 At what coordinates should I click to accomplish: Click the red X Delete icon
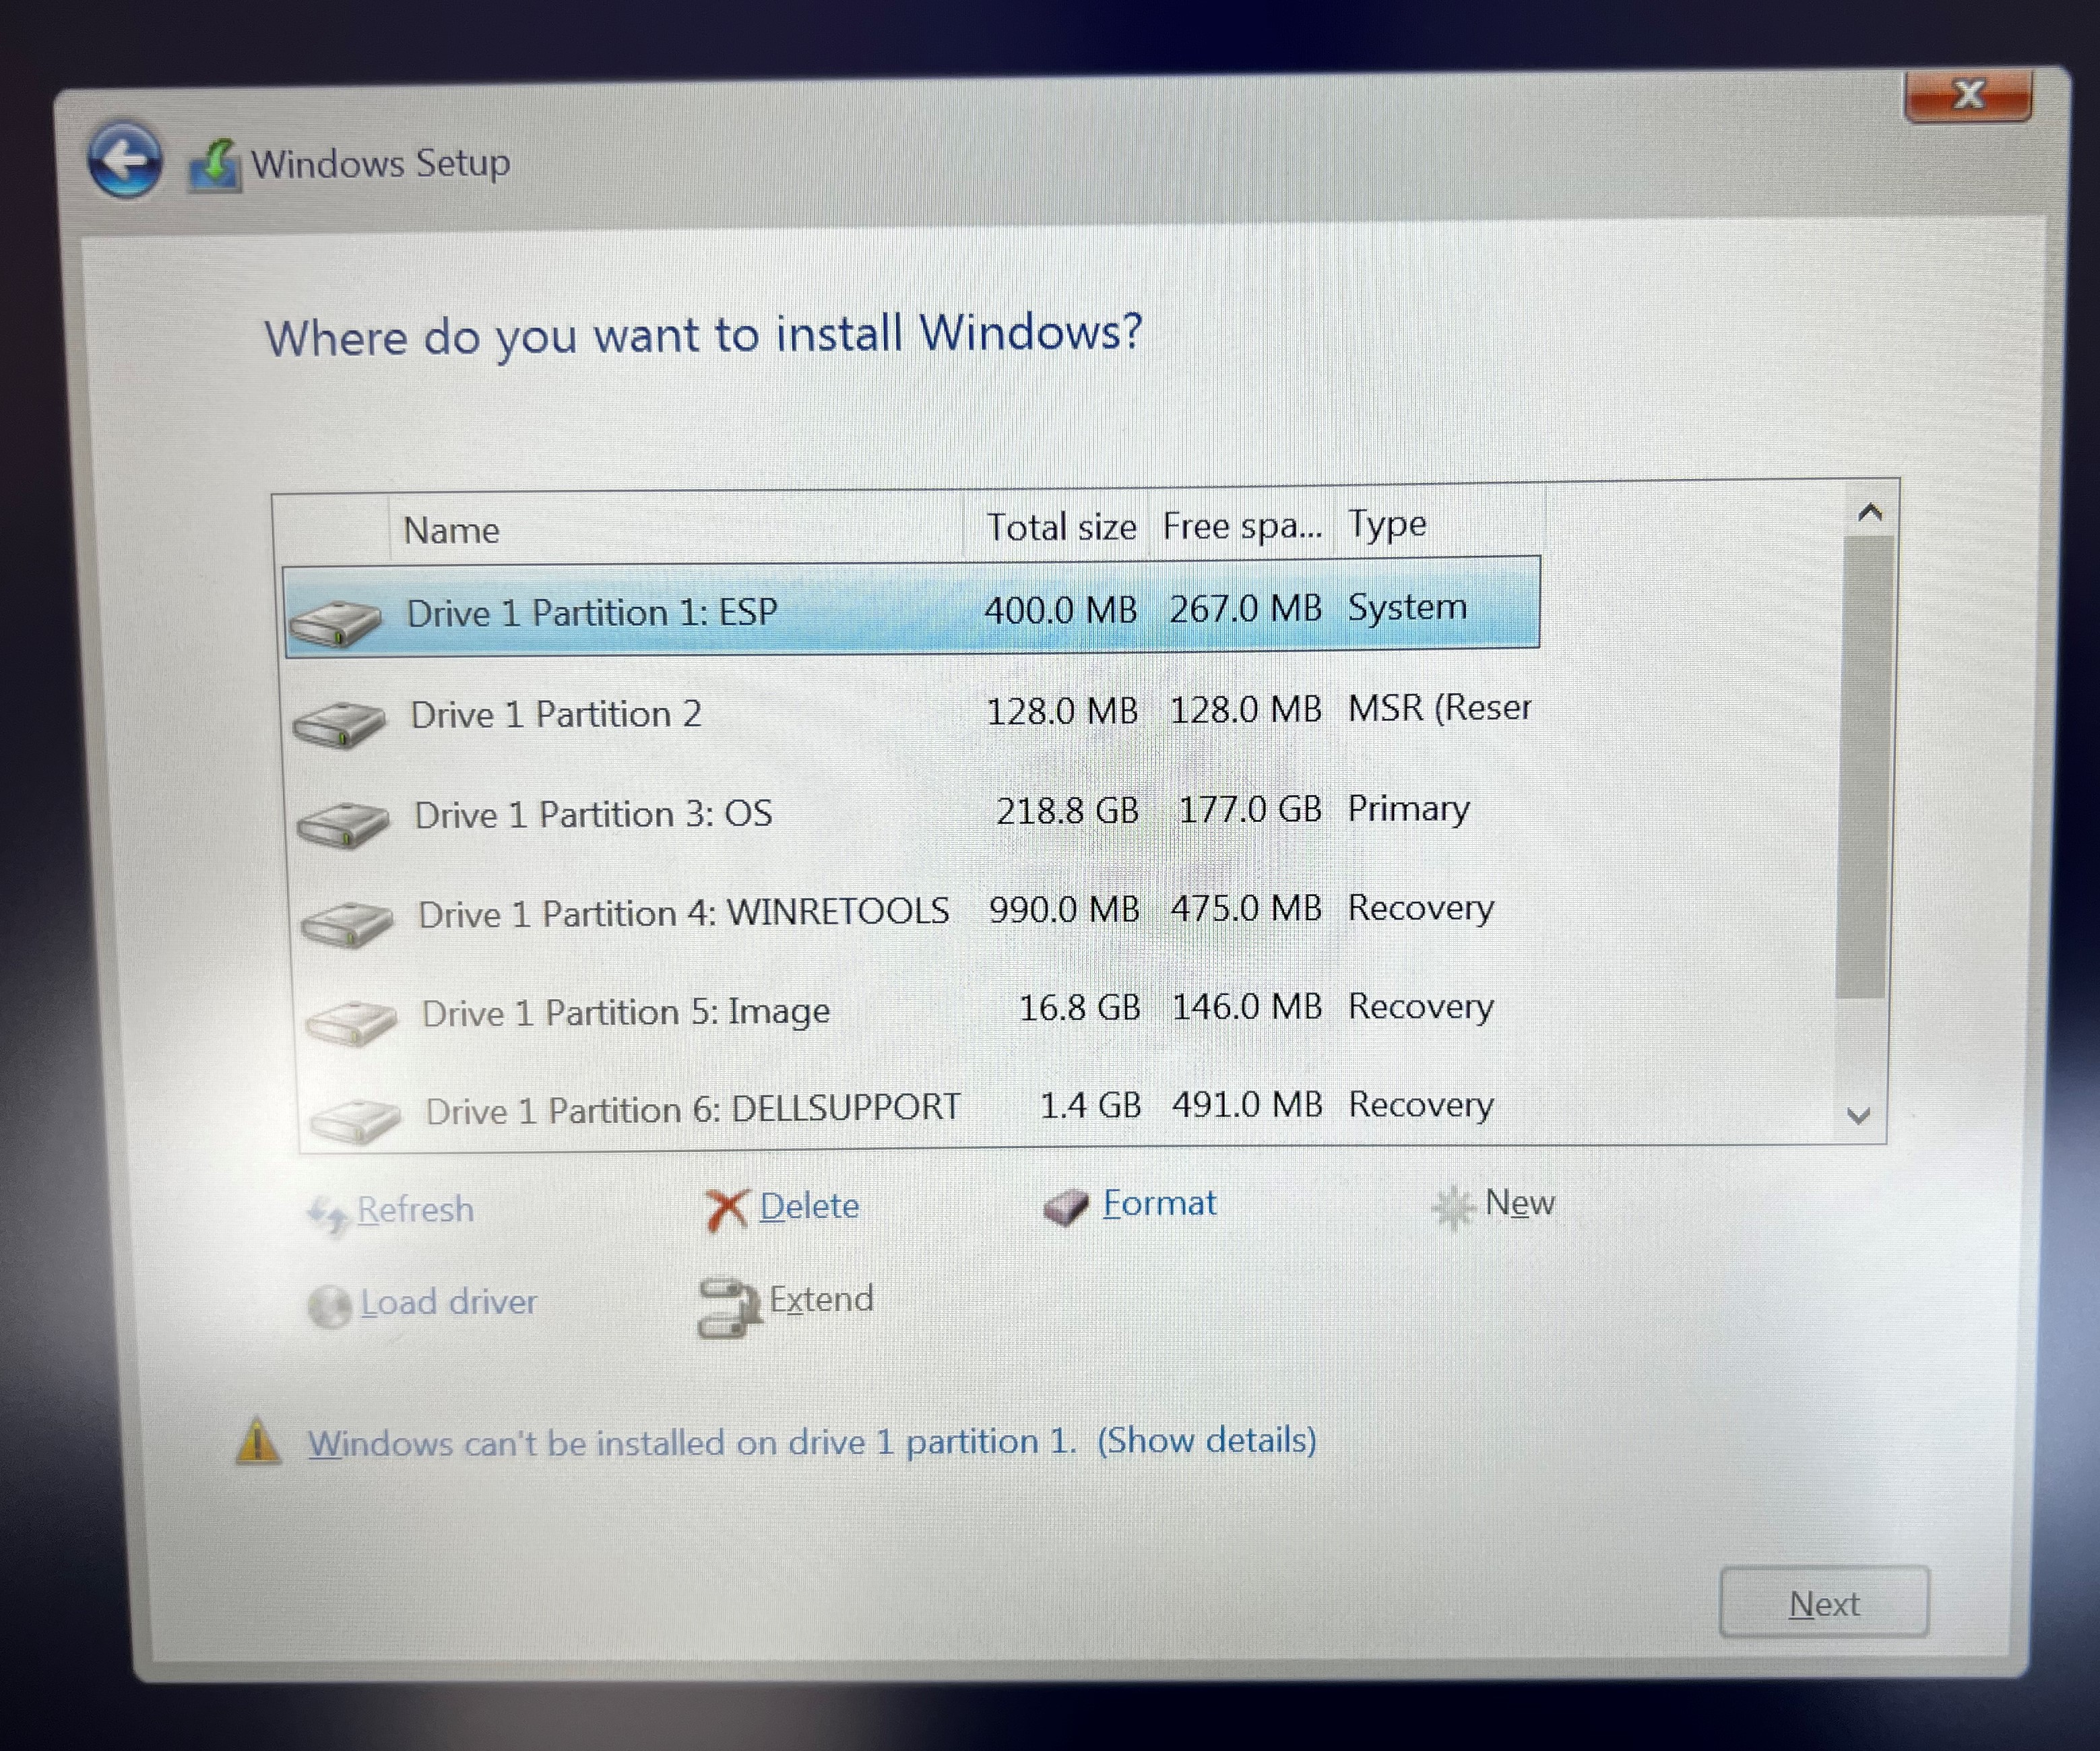click(x=727, y=1210)
